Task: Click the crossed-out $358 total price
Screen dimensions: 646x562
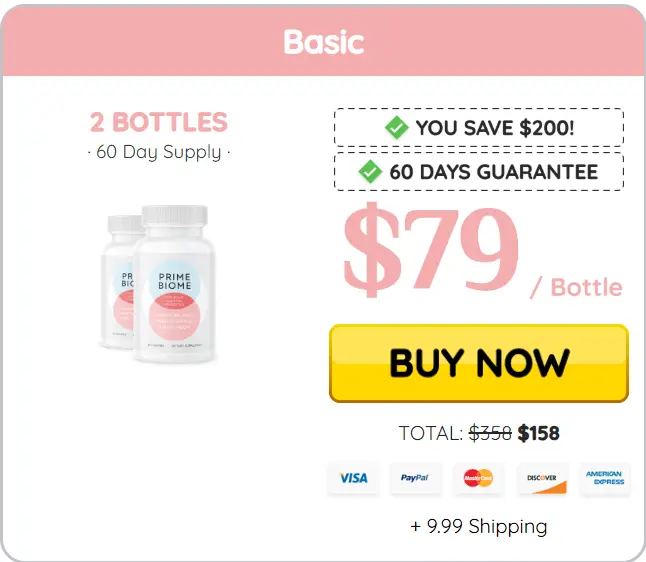Action: (490, 433)
